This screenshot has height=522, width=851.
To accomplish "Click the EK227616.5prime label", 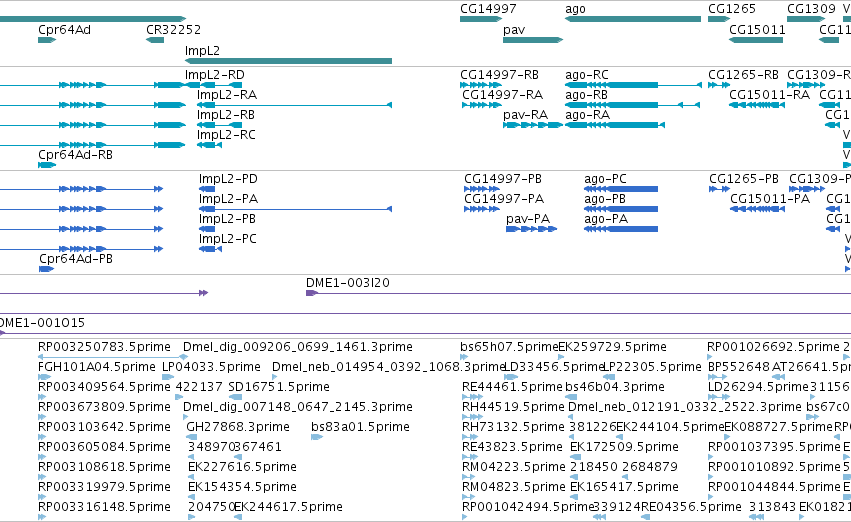I will point(242,468).
